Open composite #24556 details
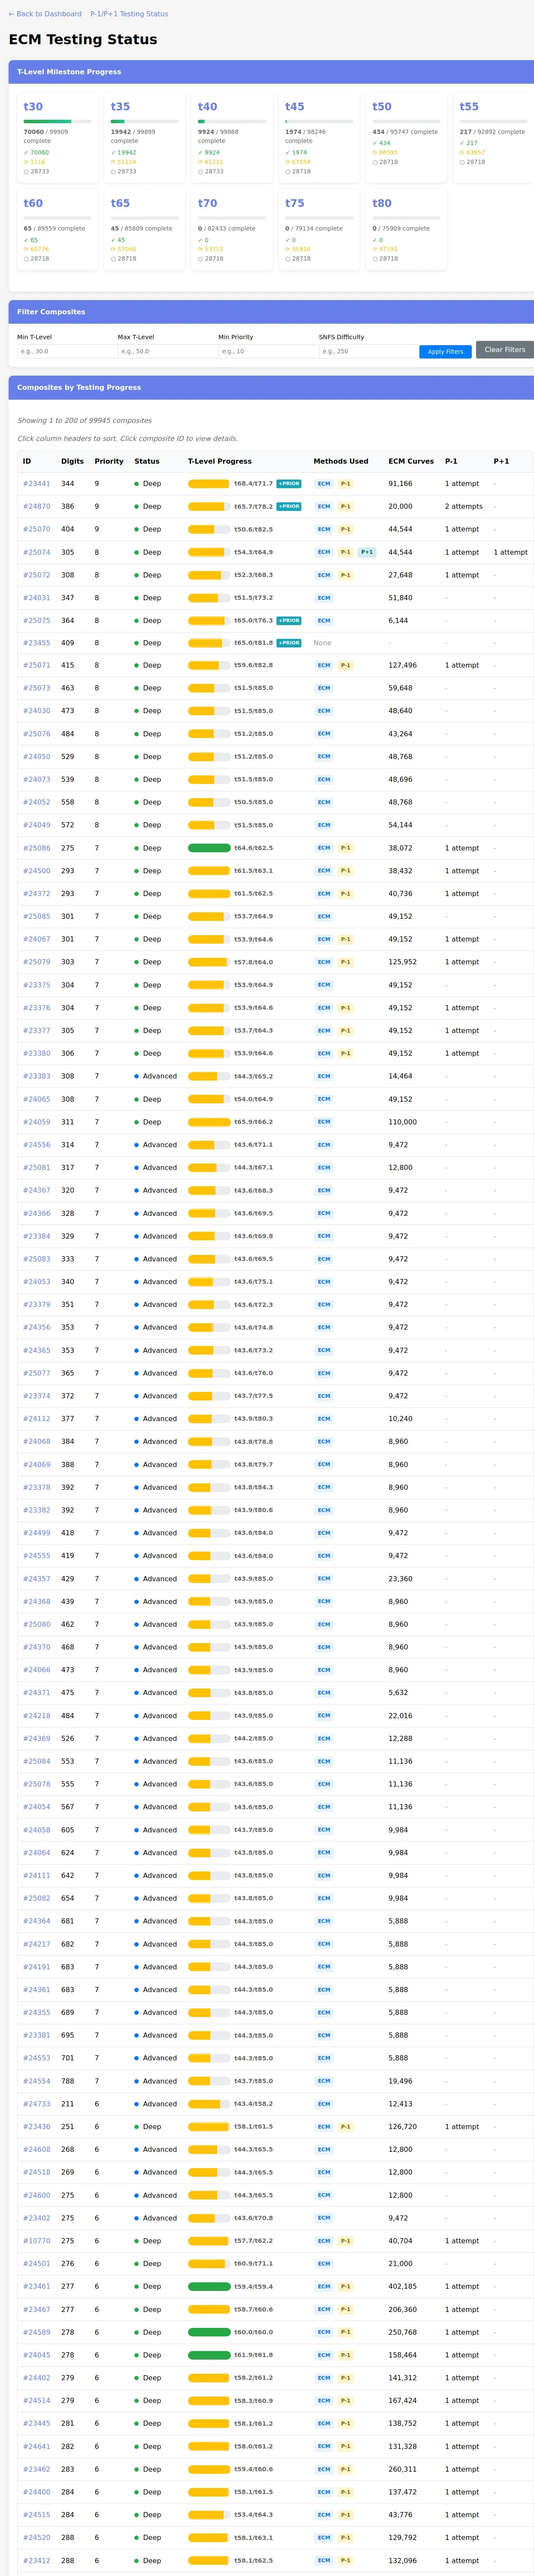This screenshot has width=534, height=2576. click(x=37, y=1145)
